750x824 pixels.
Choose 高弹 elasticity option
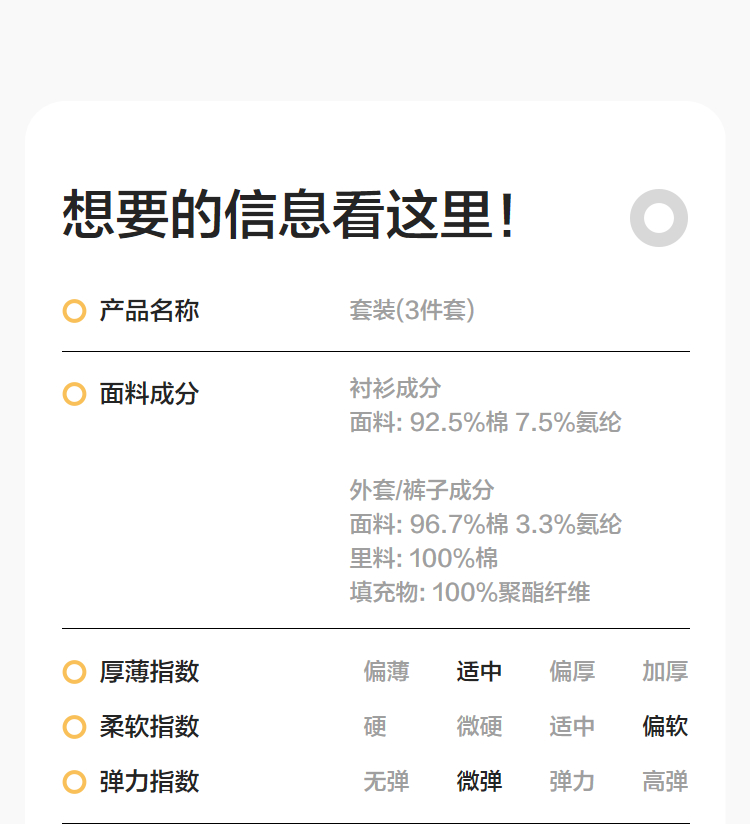tap(665, 782)
